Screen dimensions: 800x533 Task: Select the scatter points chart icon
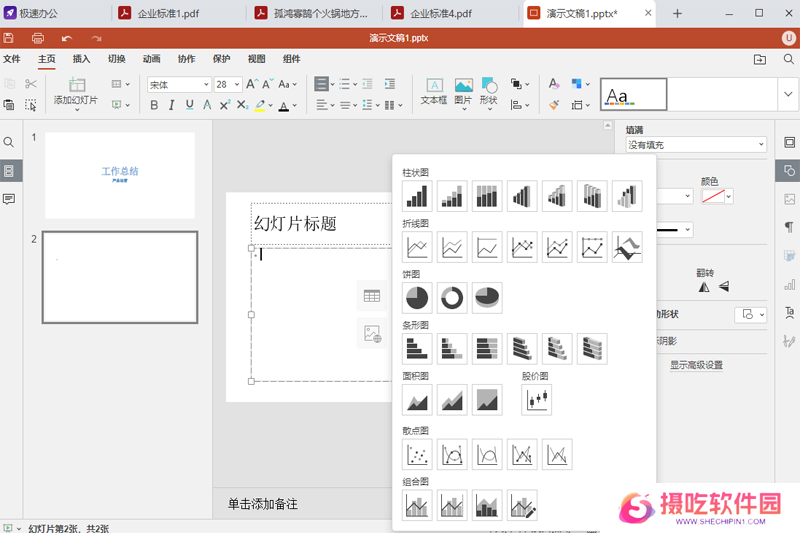(x=417, y=454)
